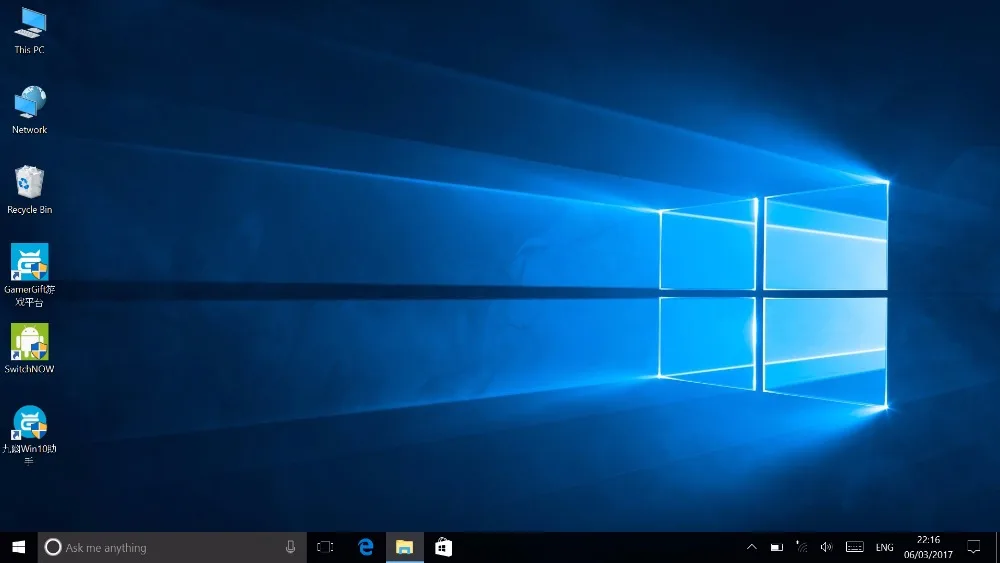
Task: Click the Cortana circle icon
Action: [53, 547]
